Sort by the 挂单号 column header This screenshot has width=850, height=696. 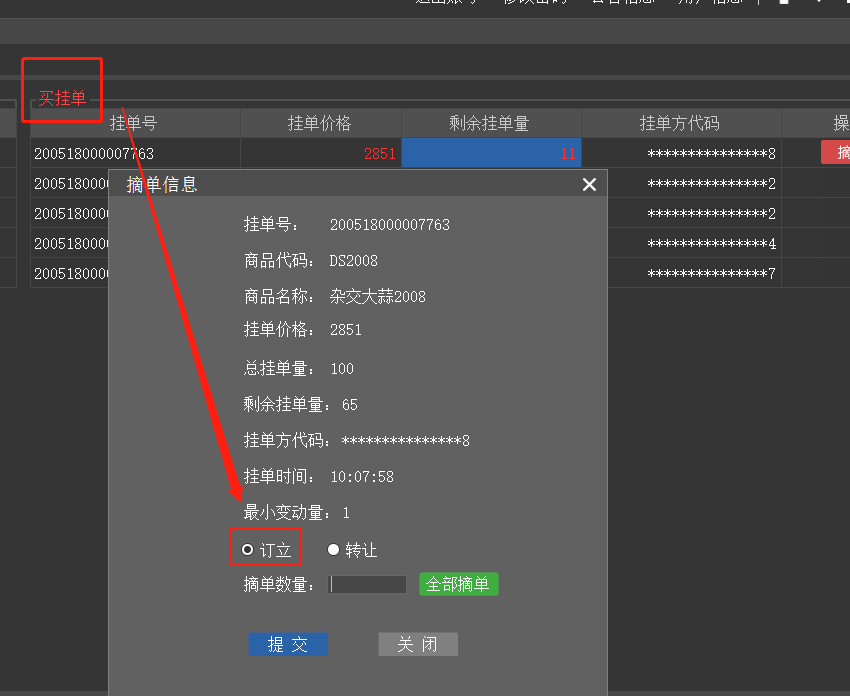(134, 124)
